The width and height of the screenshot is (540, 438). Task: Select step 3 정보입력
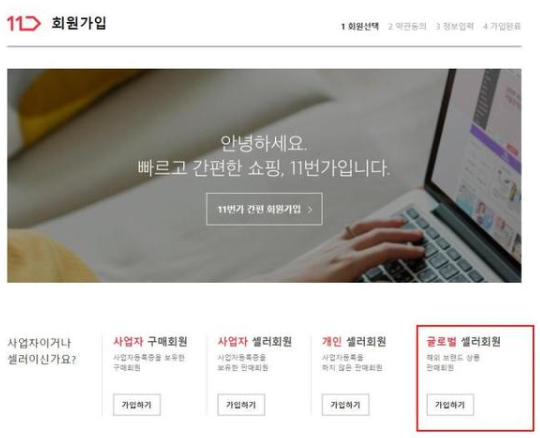pyautogui.click(x=455, y=26)
